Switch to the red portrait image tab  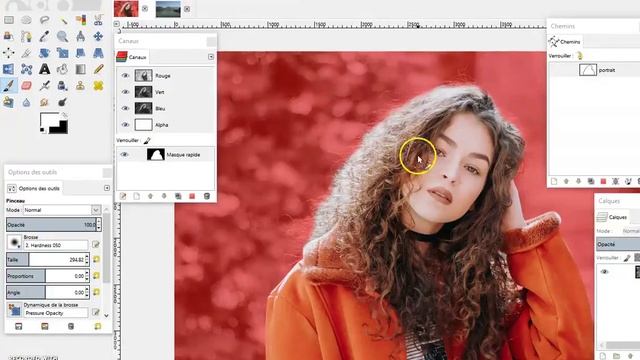(126, 9)
